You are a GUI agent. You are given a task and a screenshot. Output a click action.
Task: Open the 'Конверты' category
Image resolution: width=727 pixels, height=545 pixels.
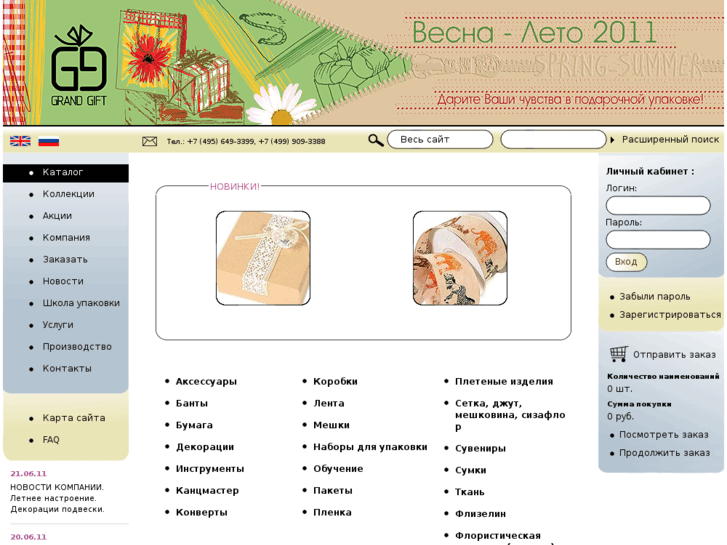point(202,512)
